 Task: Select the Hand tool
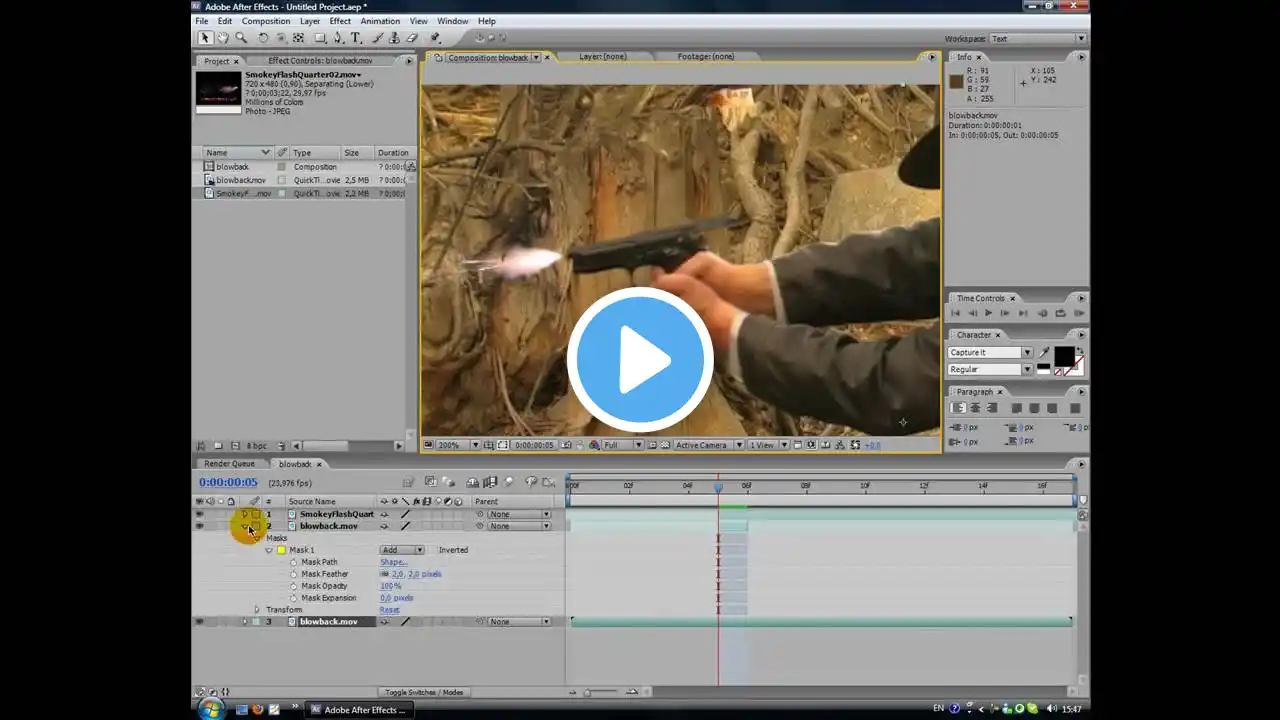pyautogui.click(x=223, y=38)
